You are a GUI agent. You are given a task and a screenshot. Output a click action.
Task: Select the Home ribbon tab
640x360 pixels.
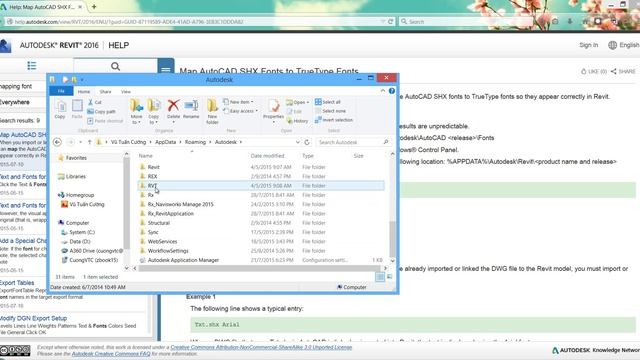click(84, 92)
